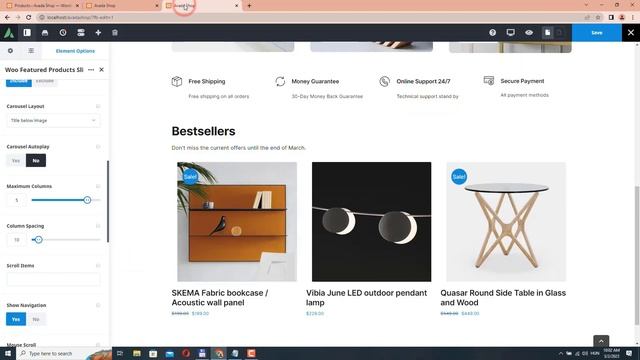Click the Scroll Items input field
Viewport: 640px width, 360px height.
tap(53, 279)
